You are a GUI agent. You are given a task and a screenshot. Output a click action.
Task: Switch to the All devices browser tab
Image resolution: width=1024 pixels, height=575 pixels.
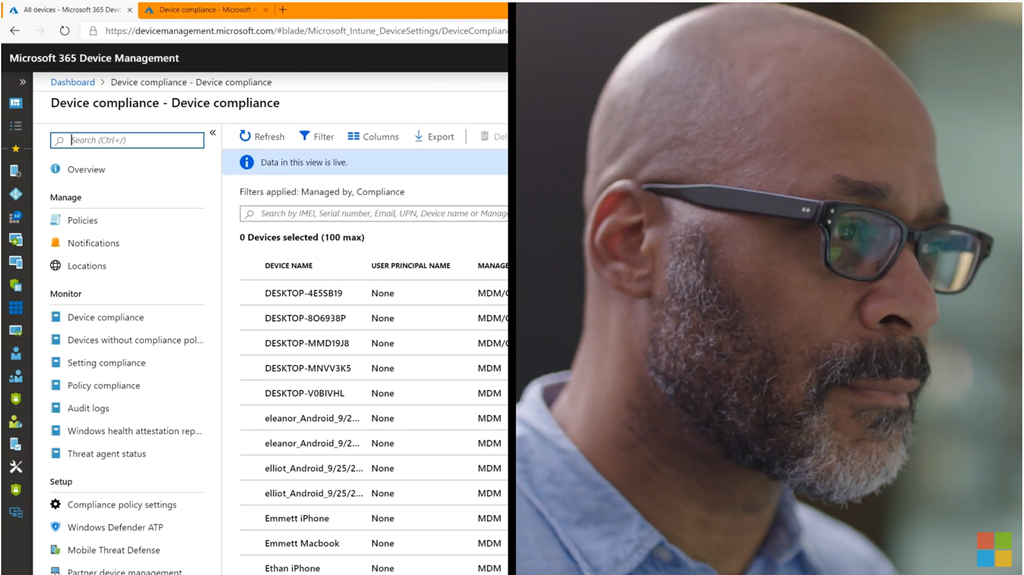point(70,9)
